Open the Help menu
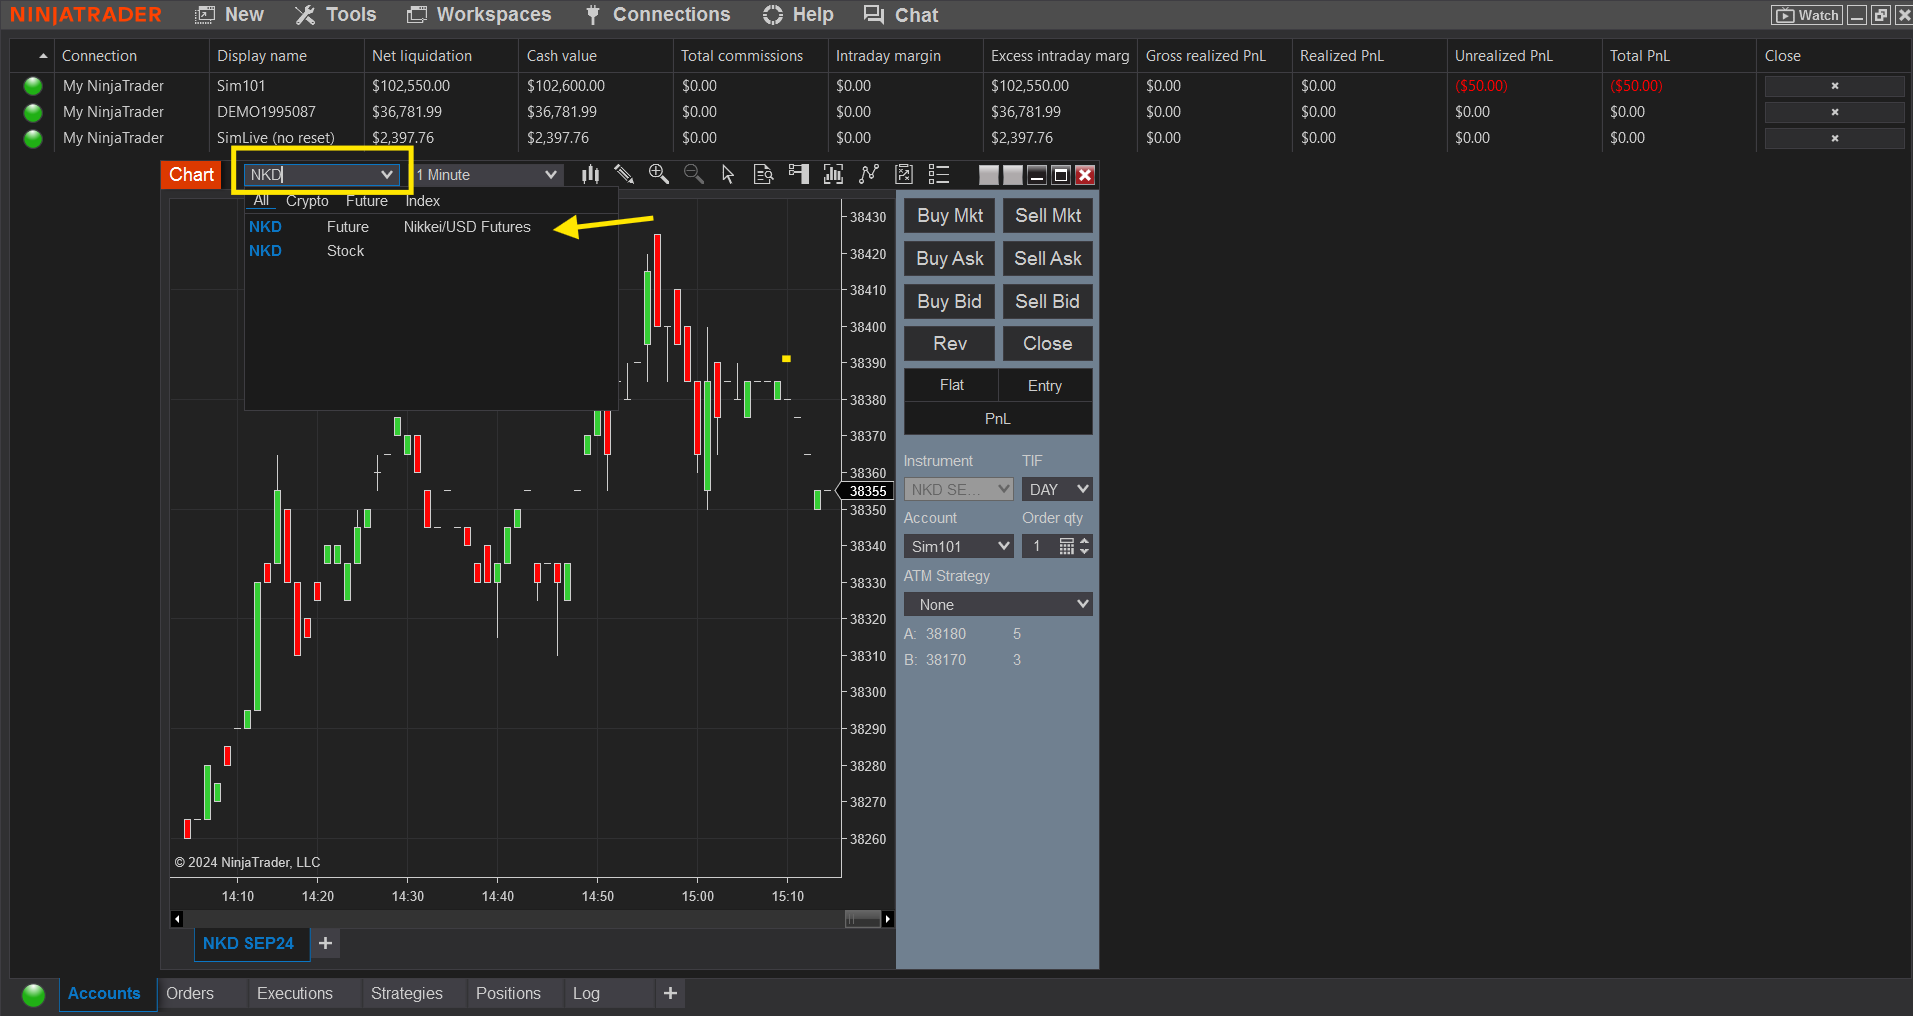 tap(798, 15)
